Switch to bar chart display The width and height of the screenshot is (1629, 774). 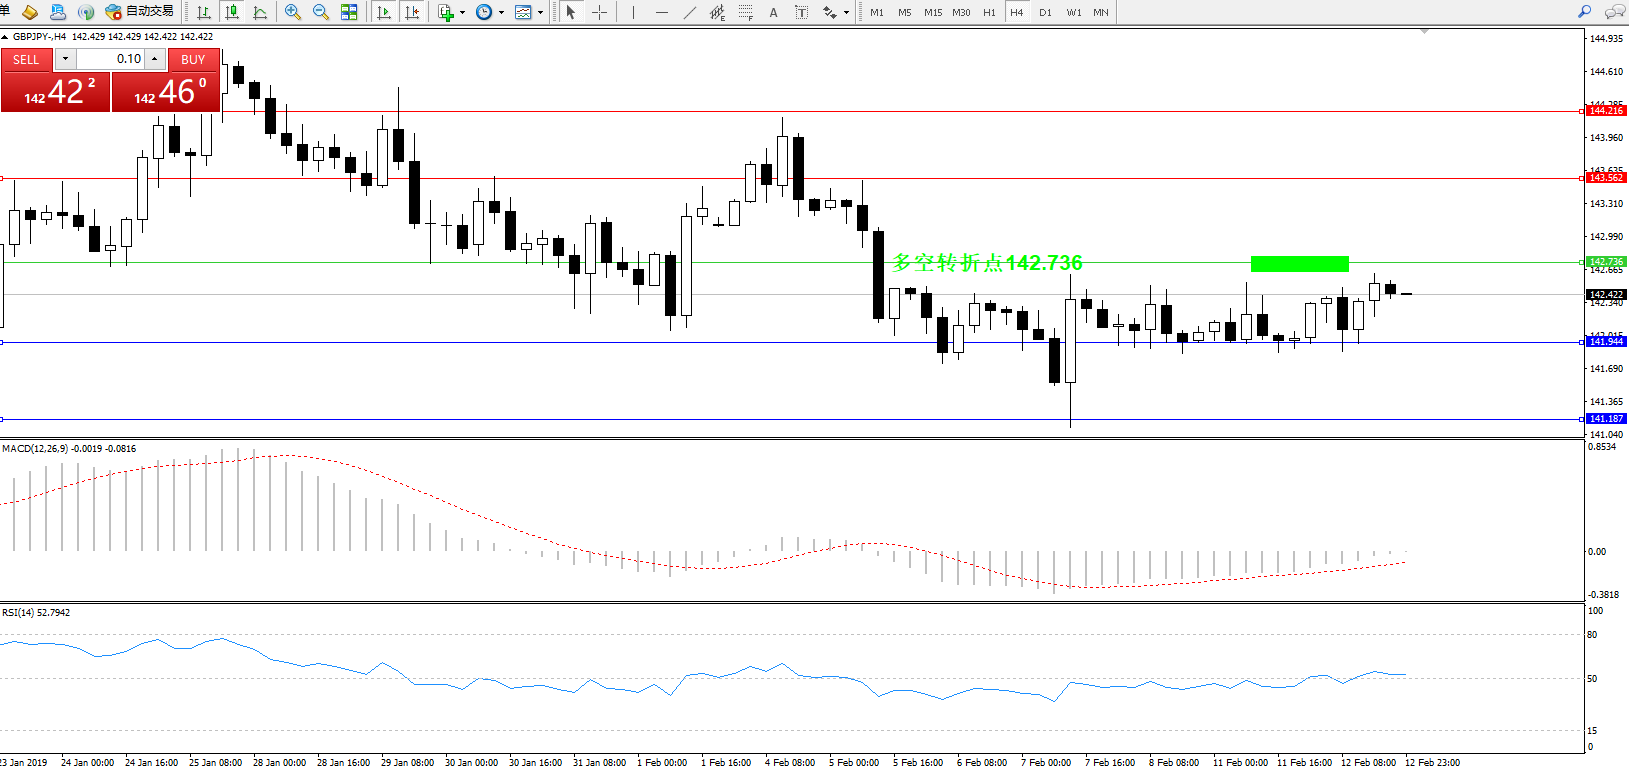204,12
